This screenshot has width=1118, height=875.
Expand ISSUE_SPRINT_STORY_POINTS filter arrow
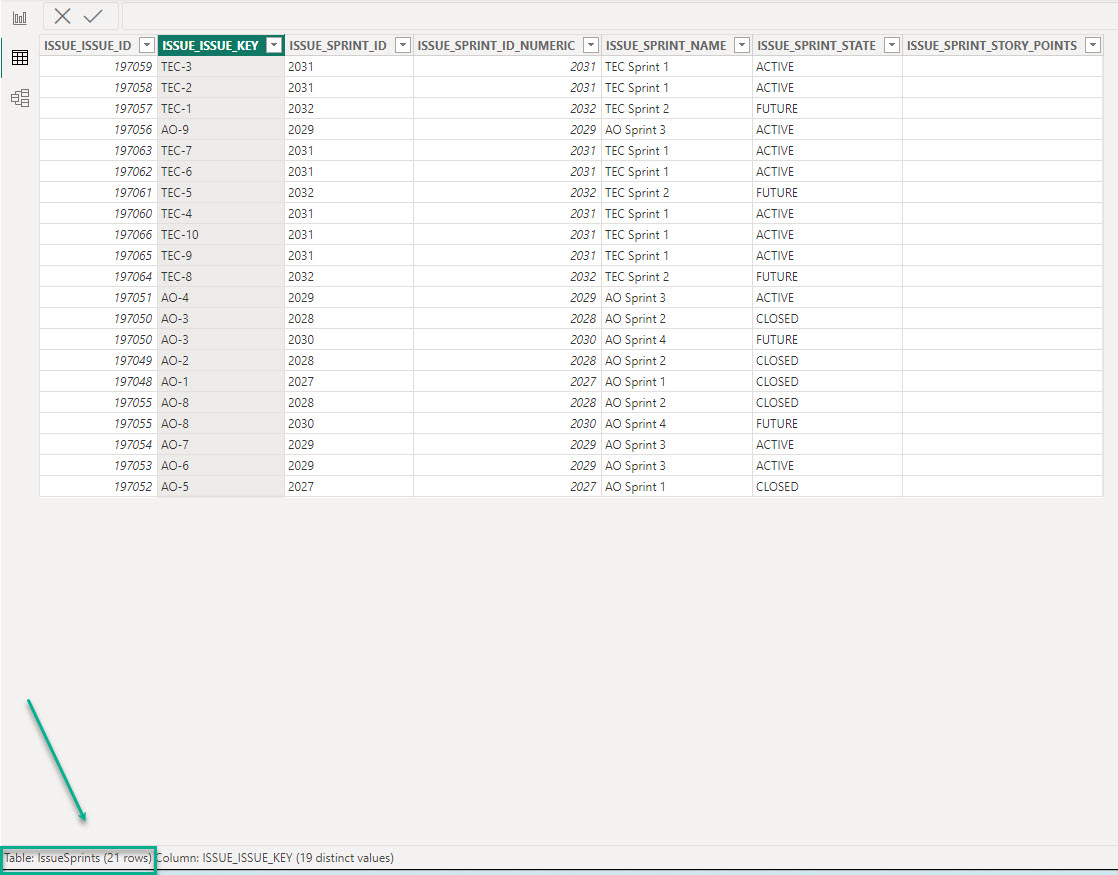(1092, 45)
